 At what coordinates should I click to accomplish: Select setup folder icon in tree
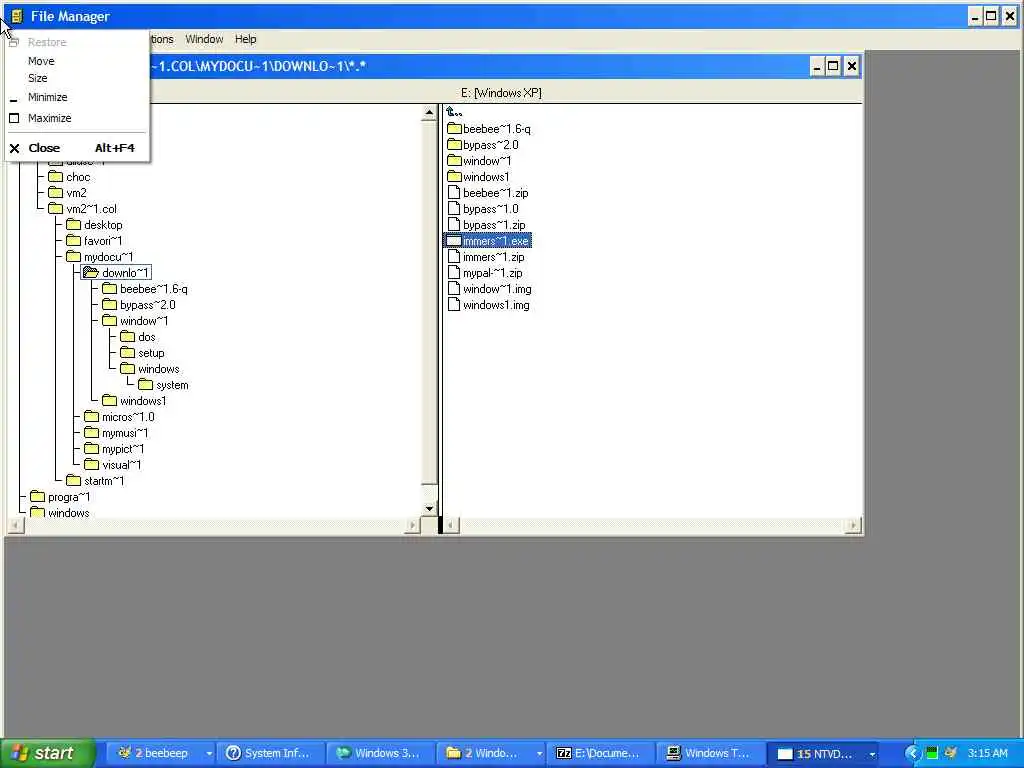coord(127,353)
